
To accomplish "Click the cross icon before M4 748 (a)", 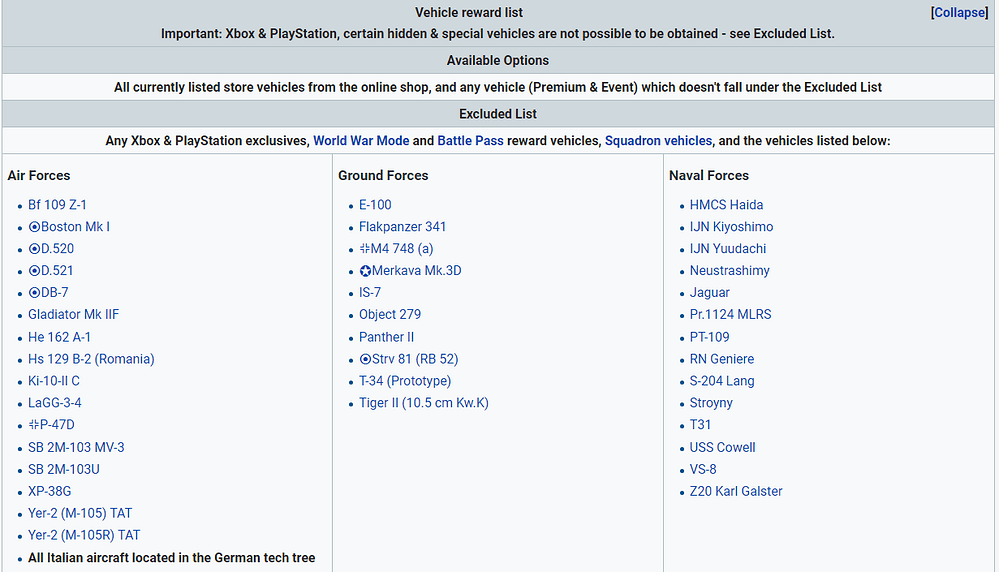I will click(x=365, y=249).
